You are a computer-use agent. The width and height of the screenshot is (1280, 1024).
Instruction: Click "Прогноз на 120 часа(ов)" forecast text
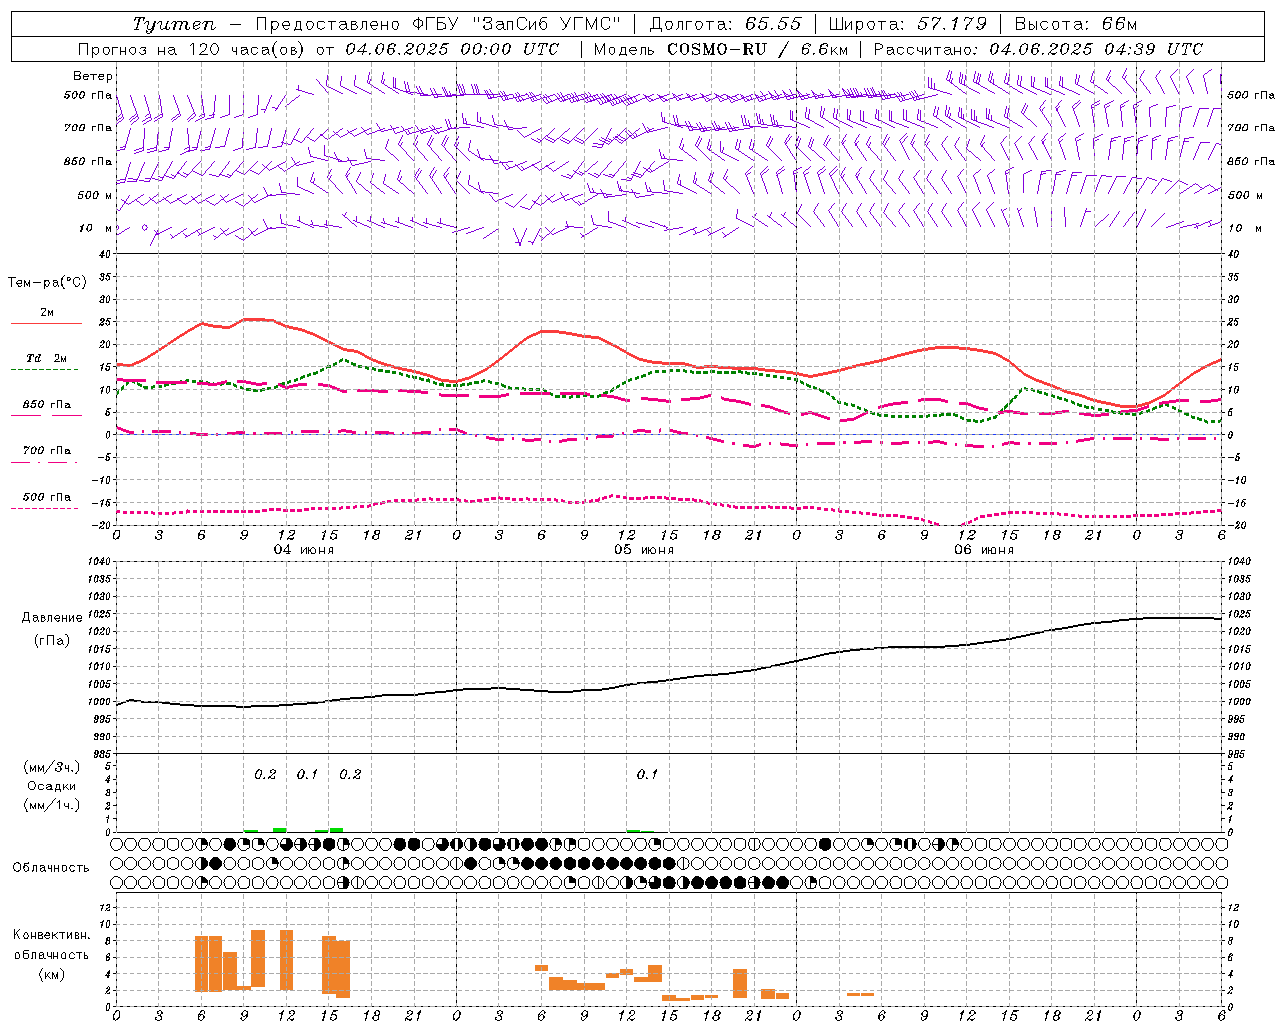click(191, 49)
